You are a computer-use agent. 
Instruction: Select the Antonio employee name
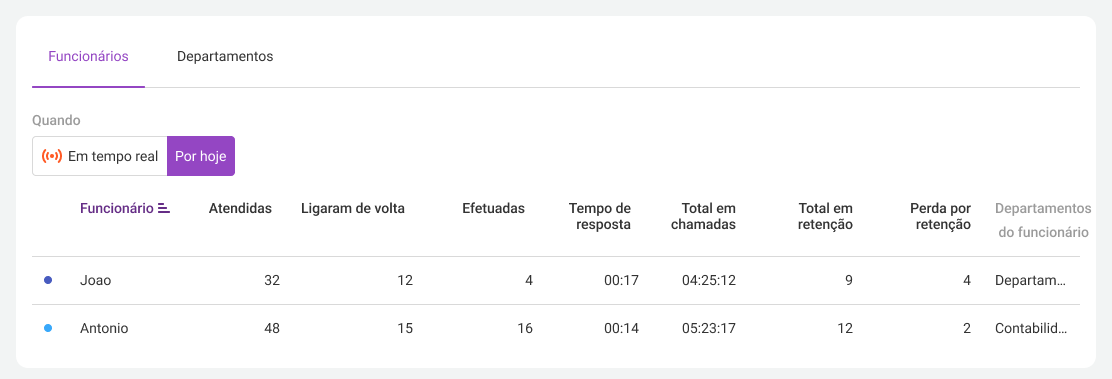click(x=104, y=329)
